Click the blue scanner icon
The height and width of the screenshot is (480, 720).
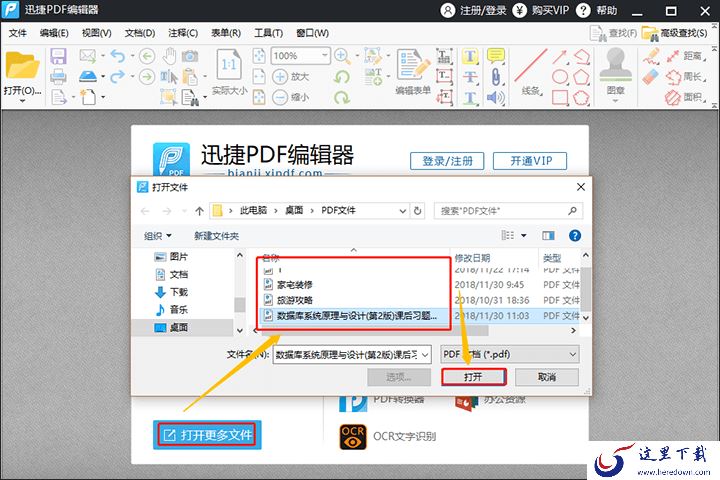(x=88, y=76)
